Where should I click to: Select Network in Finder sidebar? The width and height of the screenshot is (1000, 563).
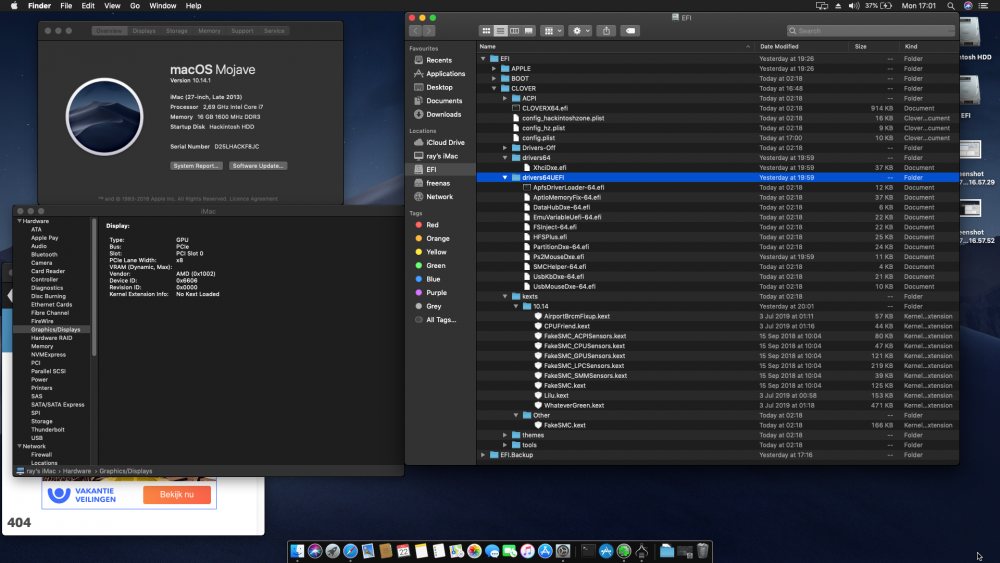439,197
